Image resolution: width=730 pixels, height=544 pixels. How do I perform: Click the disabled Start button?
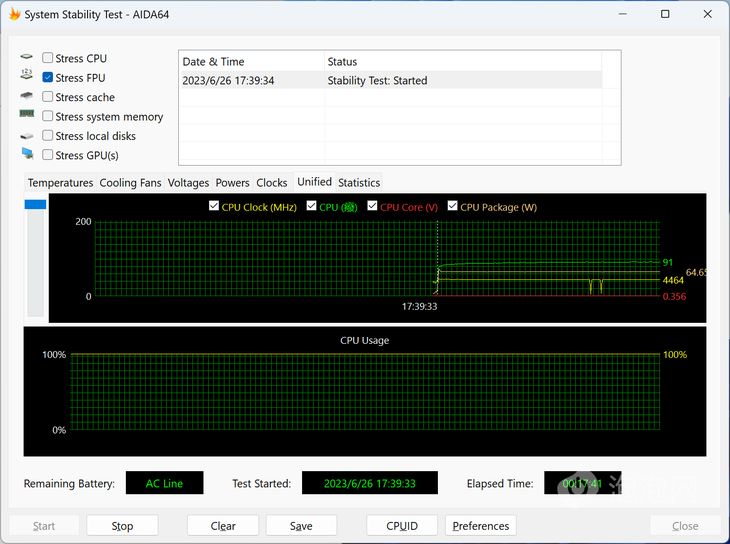tap(44, 526)
